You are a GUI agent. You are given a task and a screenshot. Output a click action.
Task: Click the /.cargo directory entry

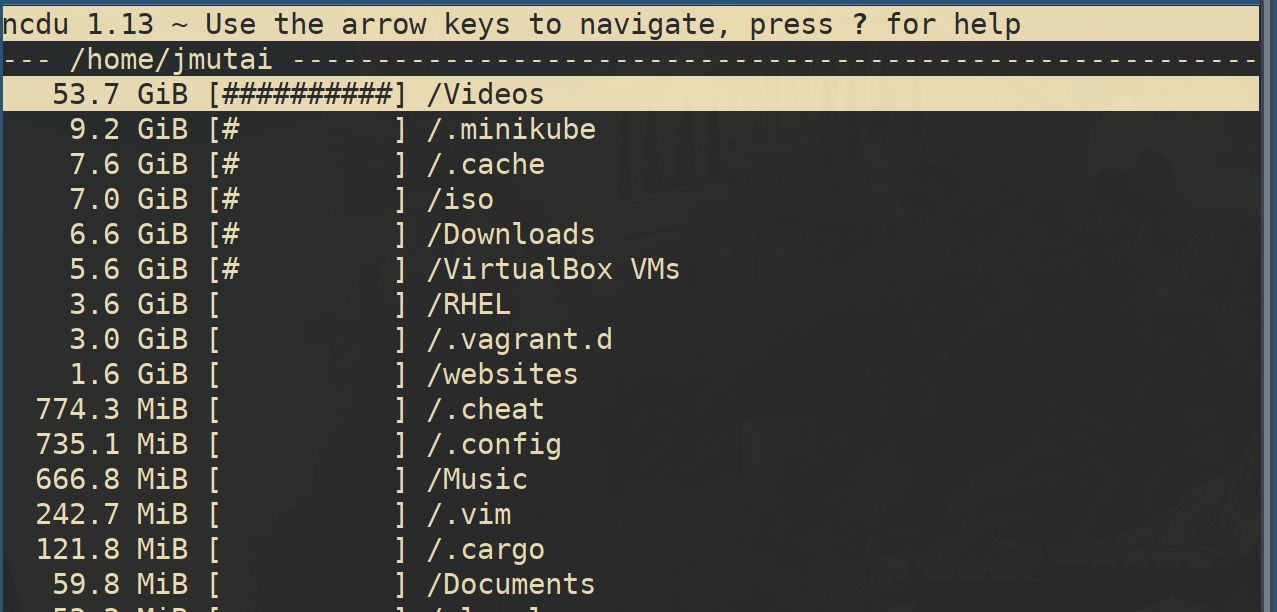point(486,549)
